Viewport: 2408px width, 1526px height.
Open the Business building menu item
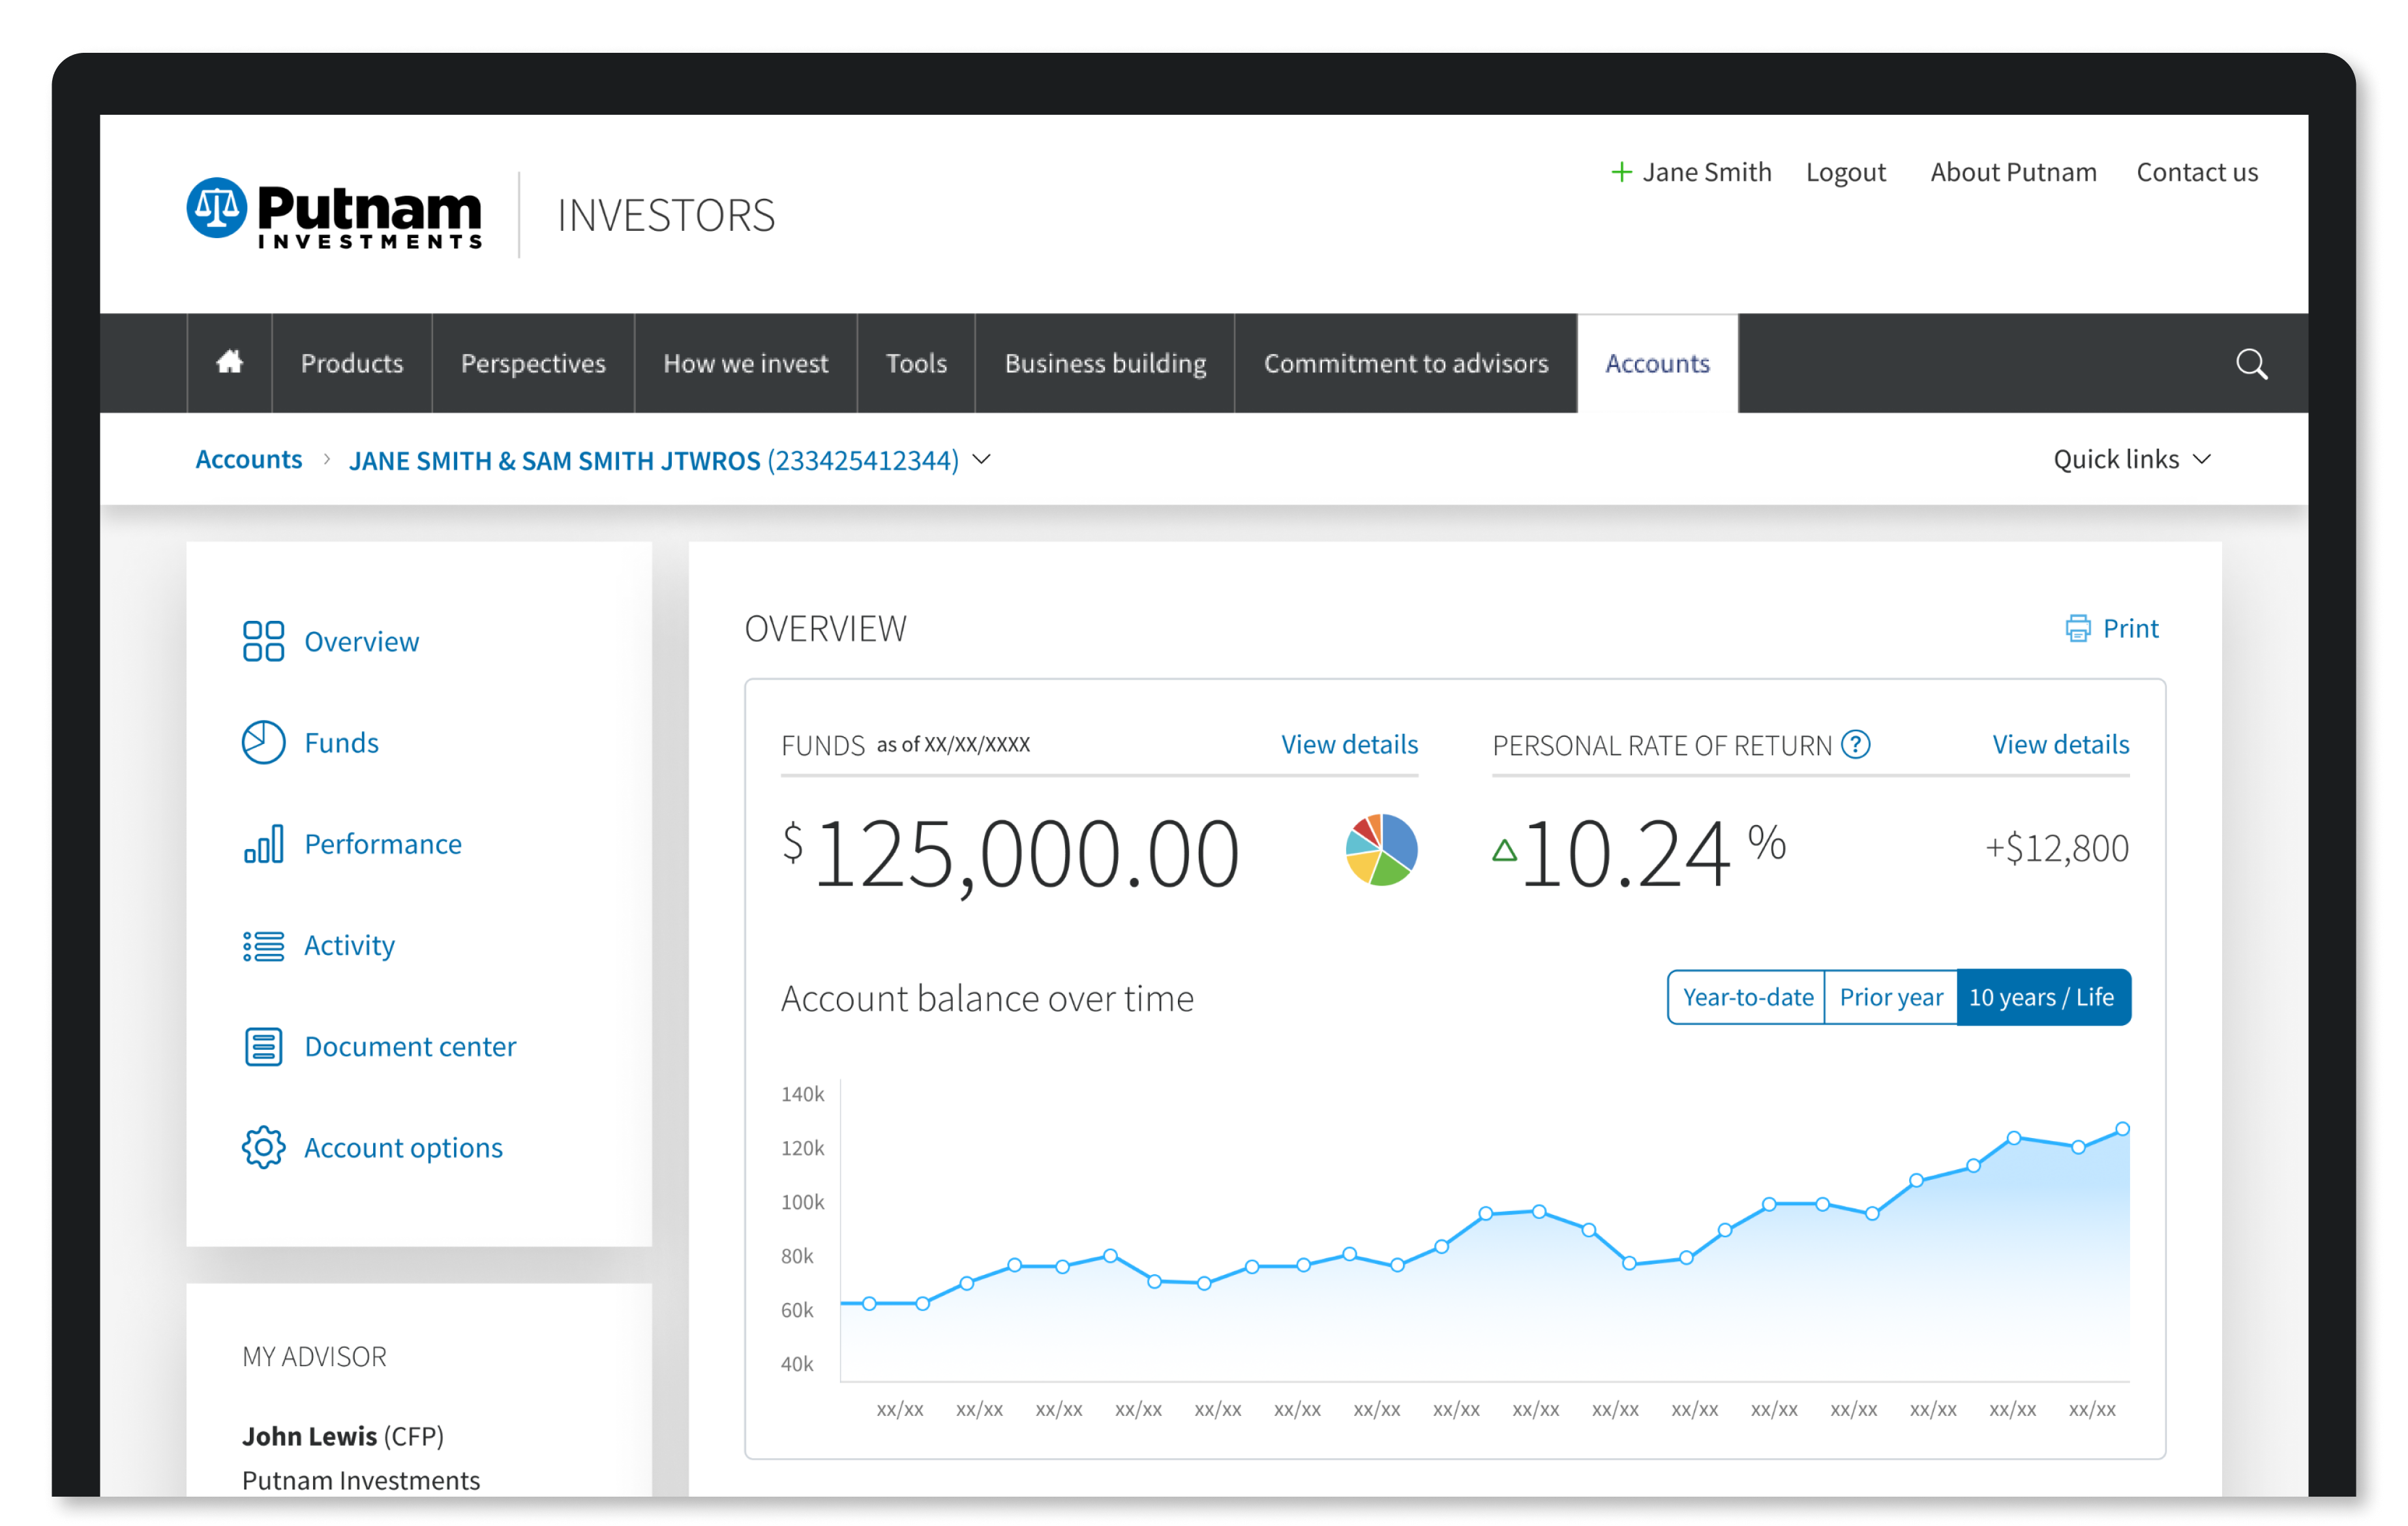1104,363
